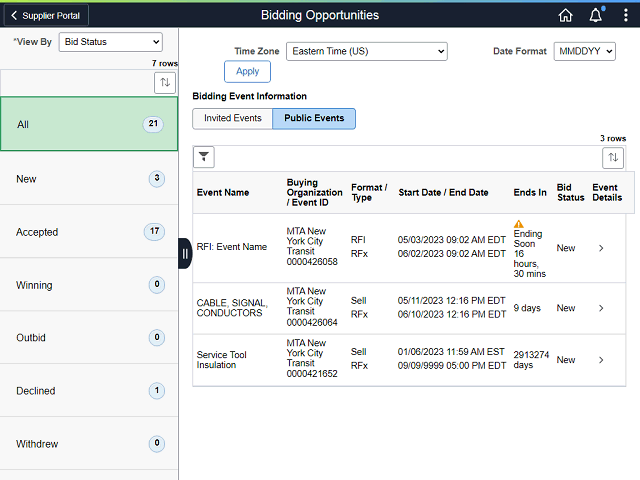Click the Format / Type column header
The width and height of the screenshot is (640, 480).
tap(369, 193)
